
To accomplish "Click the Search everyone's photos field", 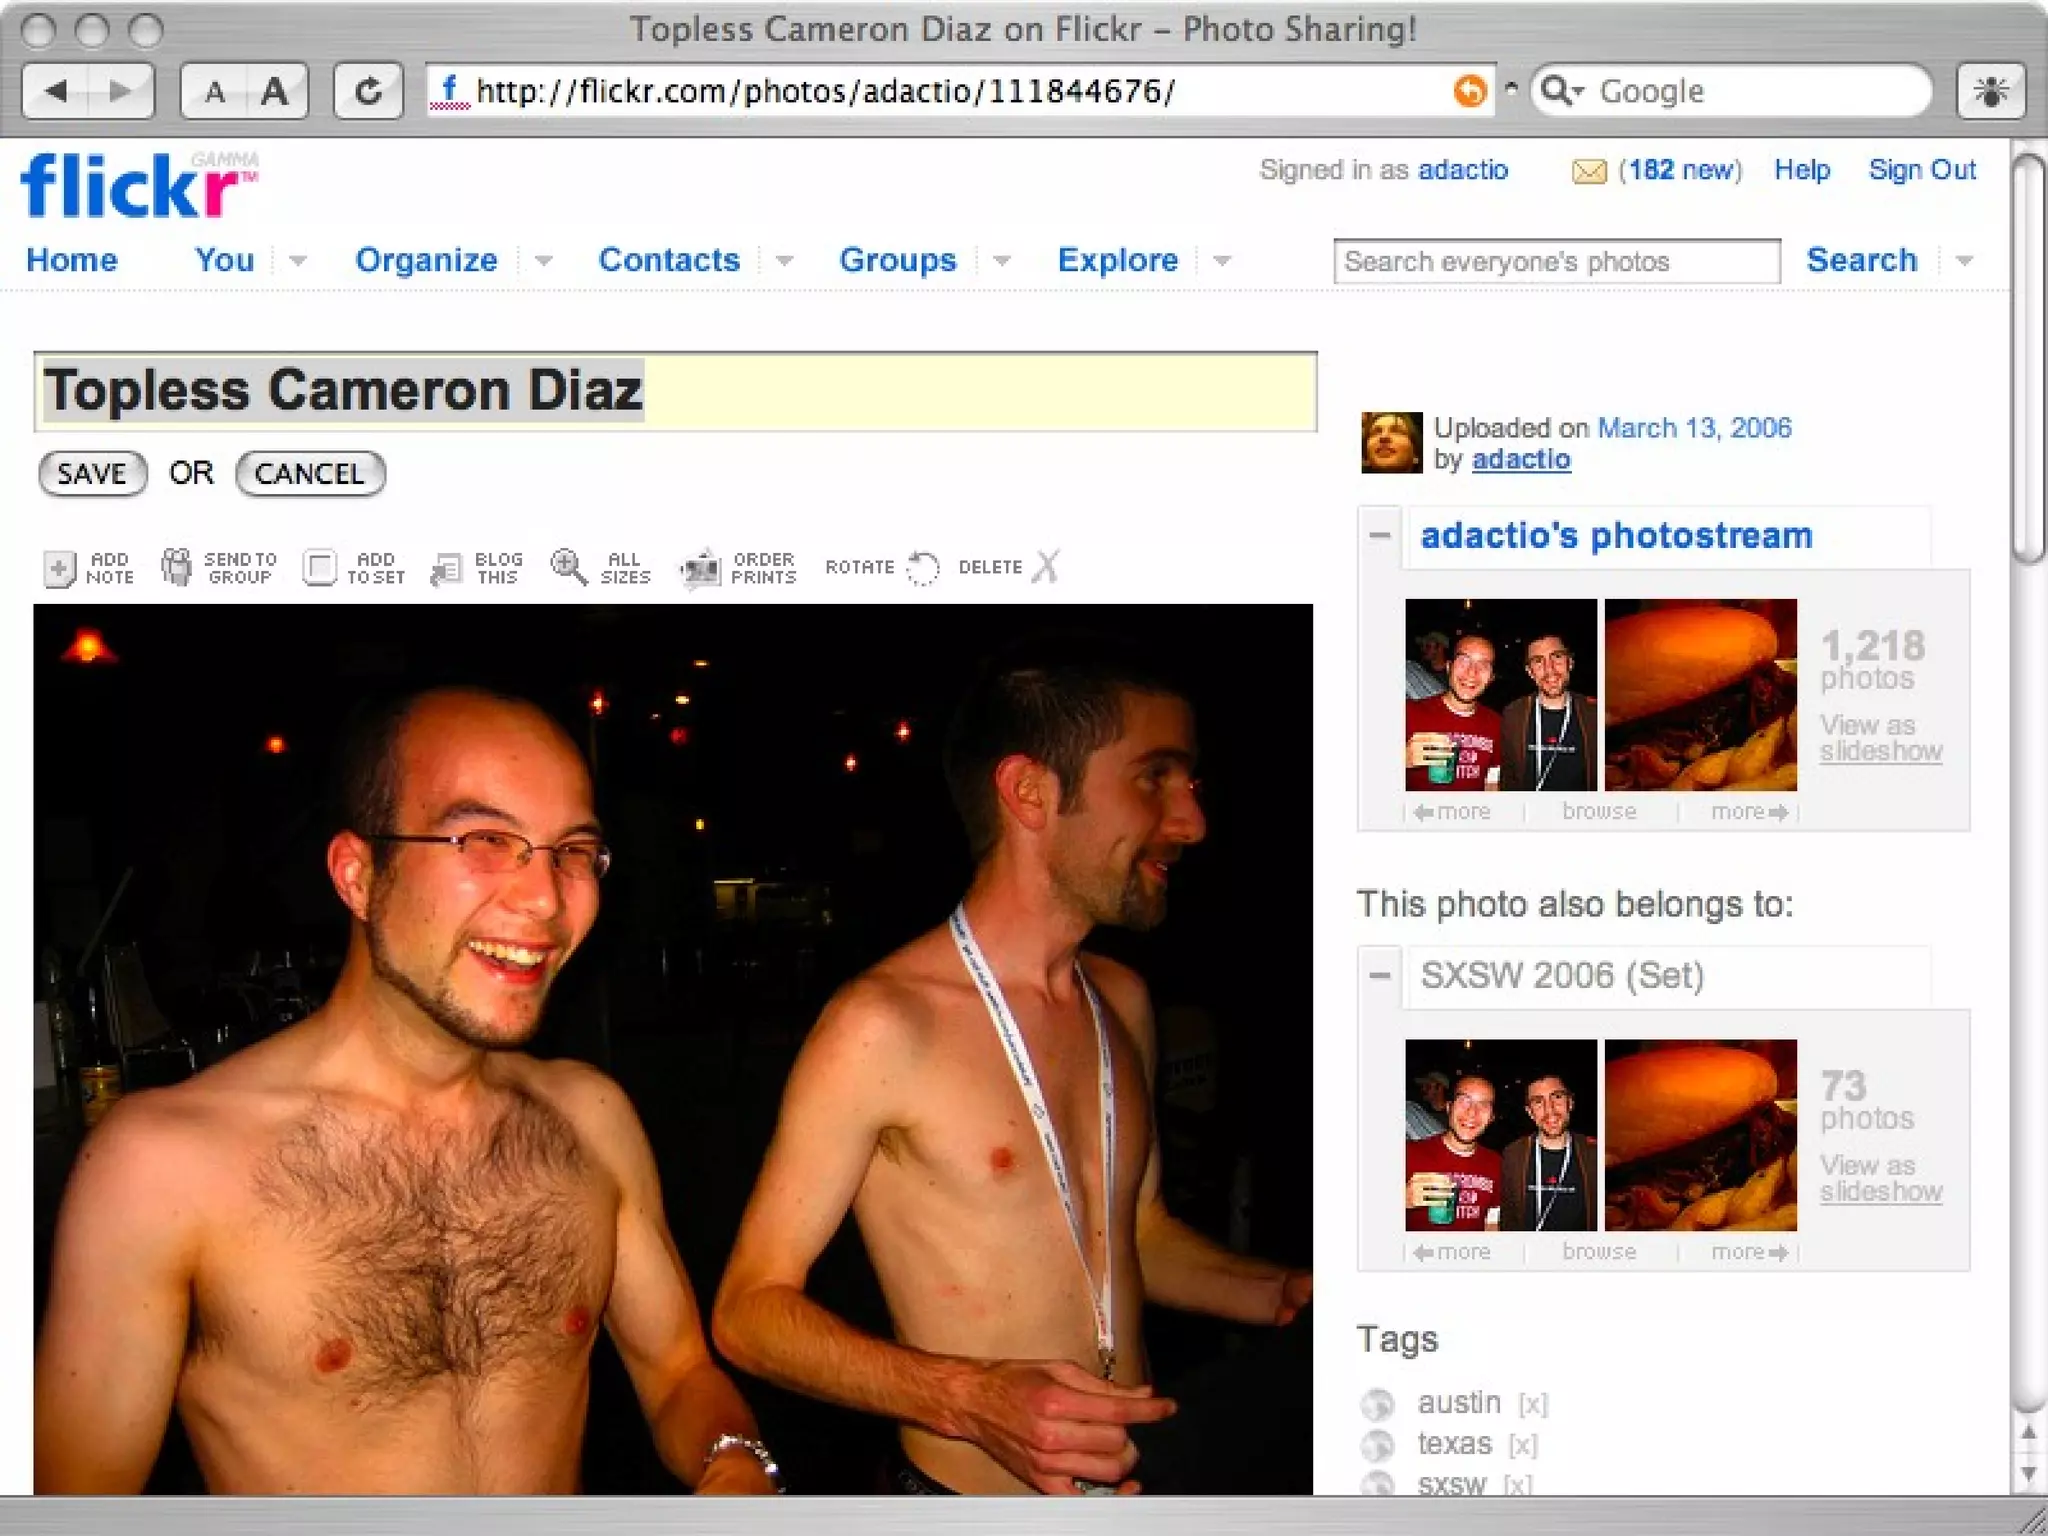I will (1556, 262).
